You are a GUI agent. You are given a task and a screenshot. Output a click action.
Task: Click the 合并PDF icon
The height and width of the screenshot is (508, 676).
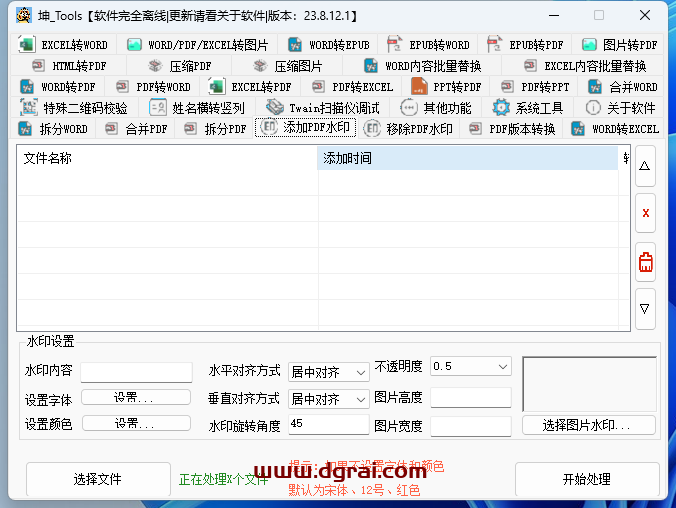coord(111,129)
